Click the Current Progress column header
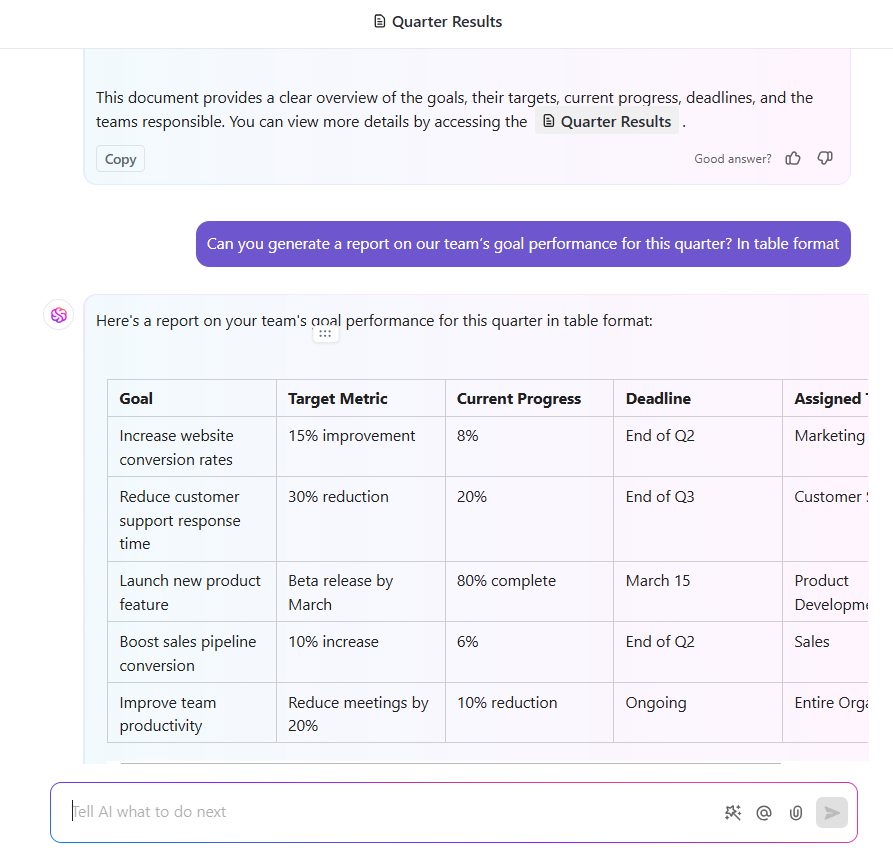The width and height of the screenshot is (893, 860). 519,398
